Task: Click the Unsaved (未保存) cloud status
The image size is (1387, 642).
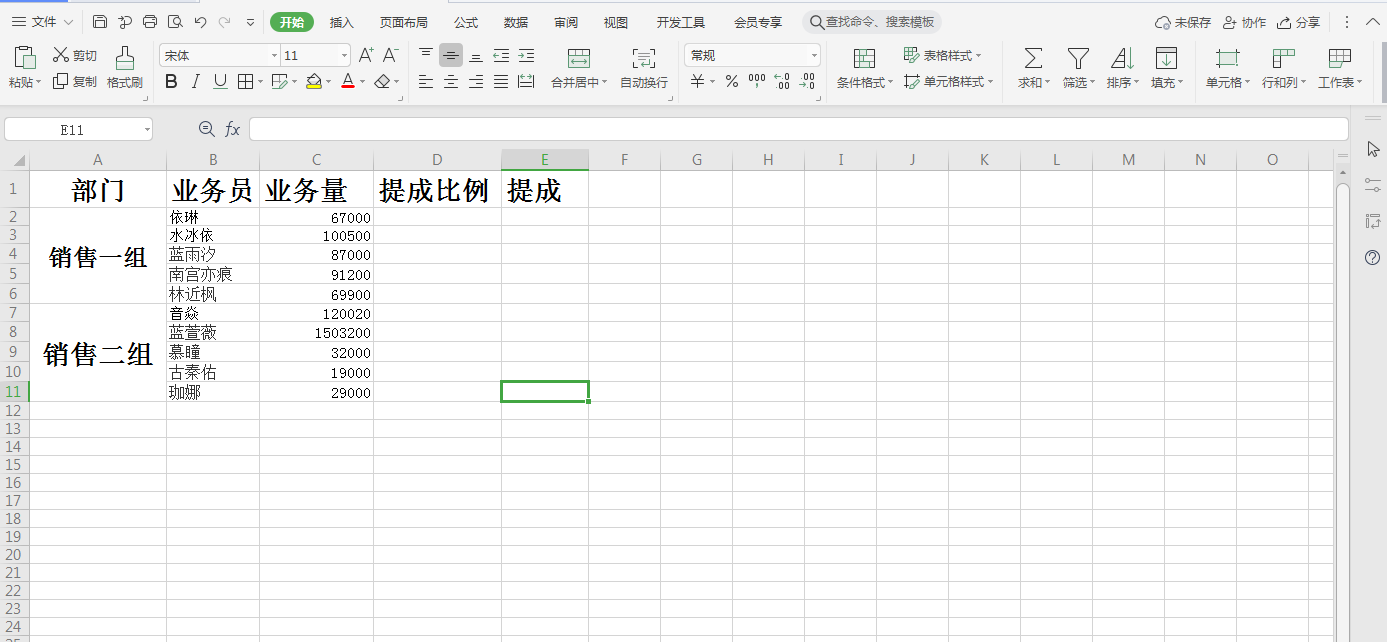Action: click(1183, 22)
